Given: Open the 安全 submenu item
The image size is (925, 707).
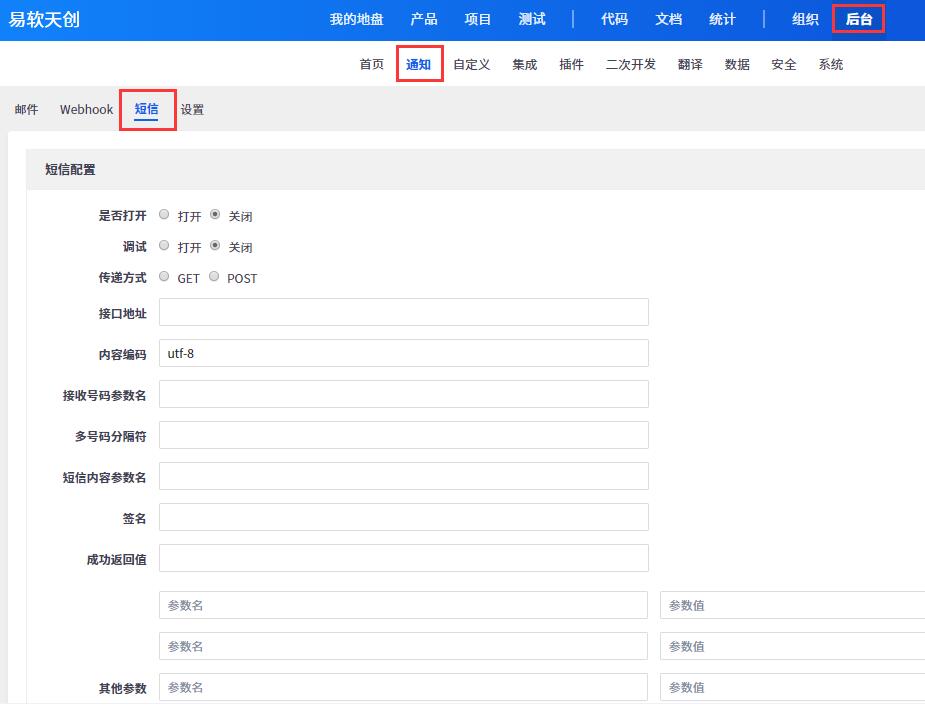Looking at the screenshot, I should click(x=784, y=64).
